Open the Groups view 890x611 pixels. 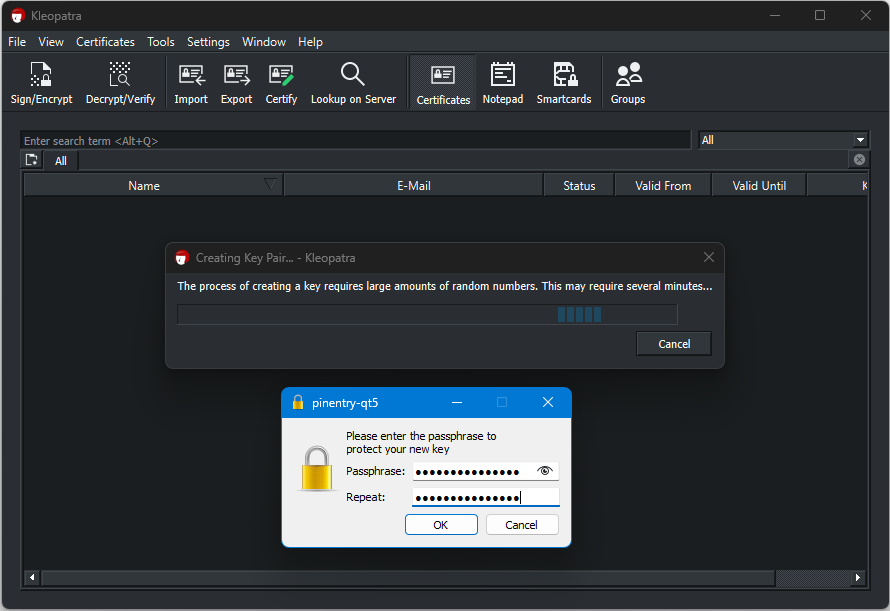628,83
